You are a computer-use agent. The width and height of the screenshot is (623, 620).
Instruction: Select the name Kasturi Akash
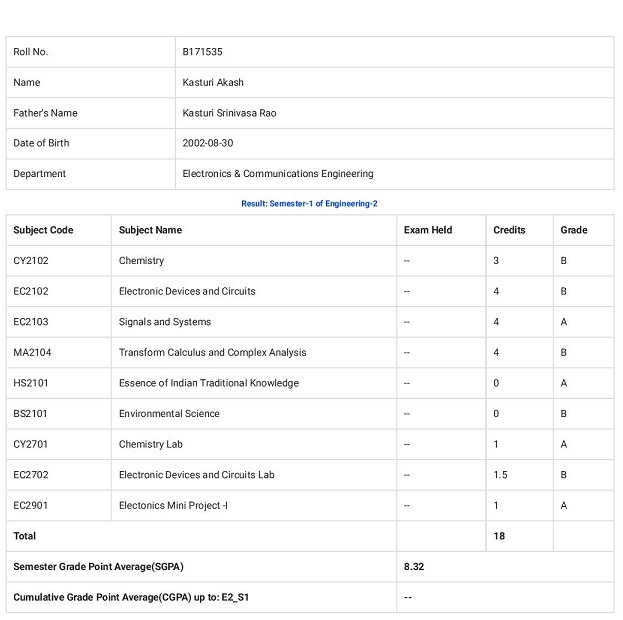click(213, 82)
